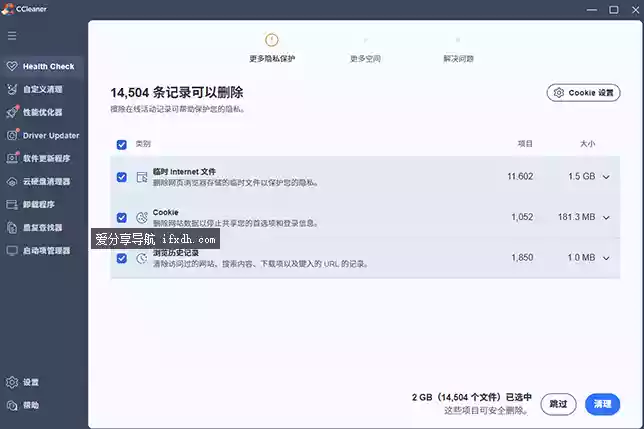Viewport: 644px width, 429px height.
Task: Click the Health Check heart icon
Action: (x=12, y=66)
